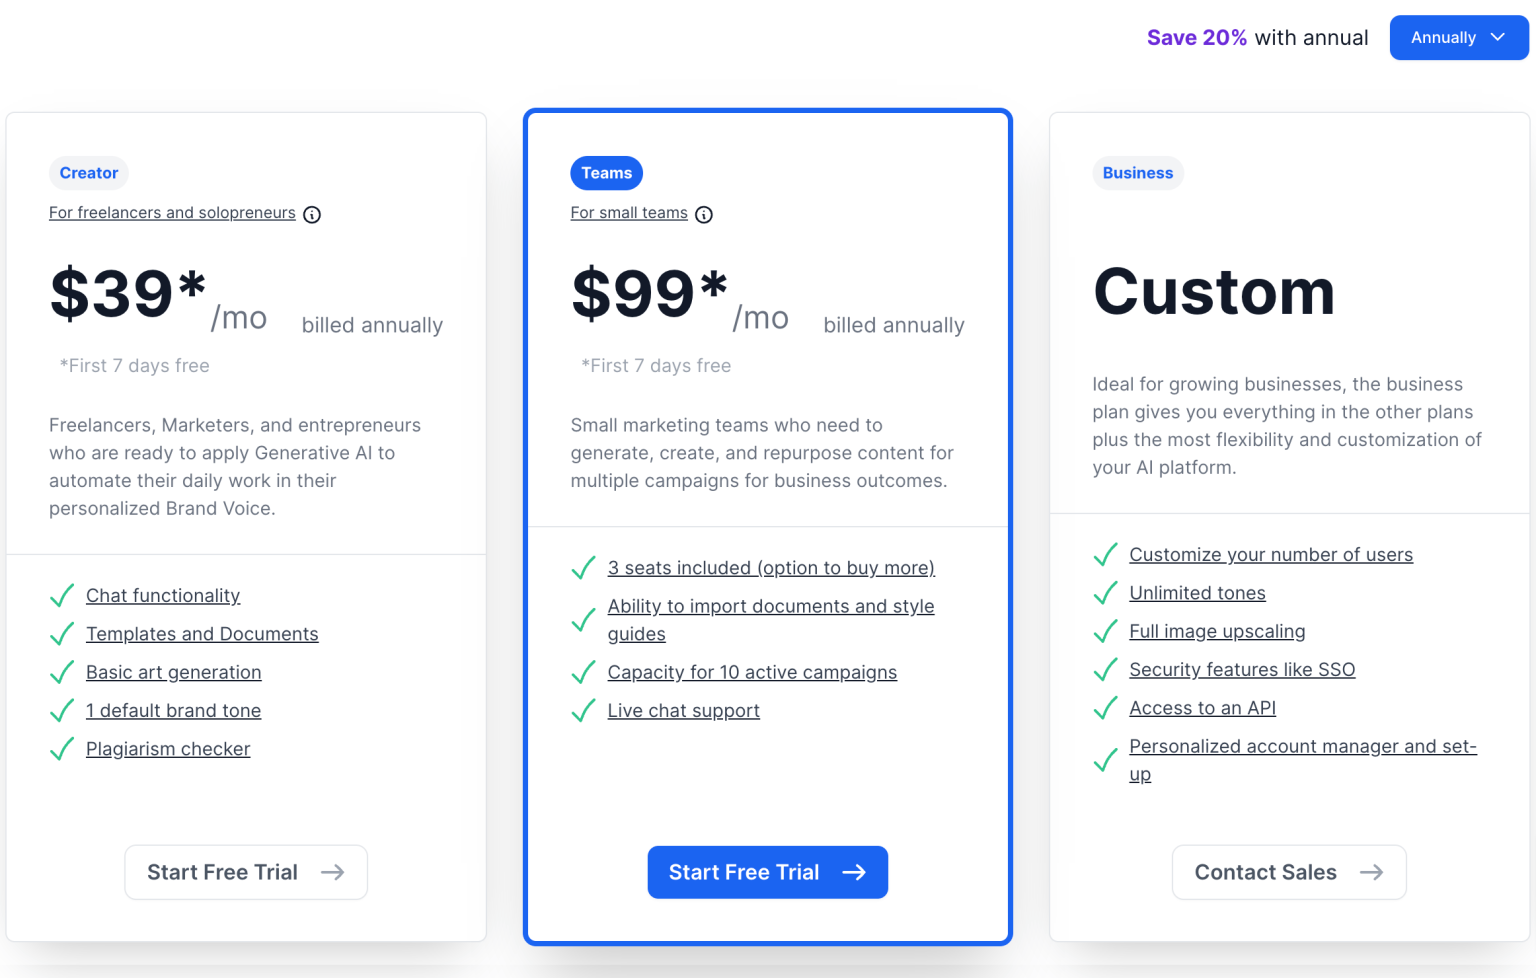Click info icon next to small teams
Viewport: 1536px width, 978px height.
(704, 215)
